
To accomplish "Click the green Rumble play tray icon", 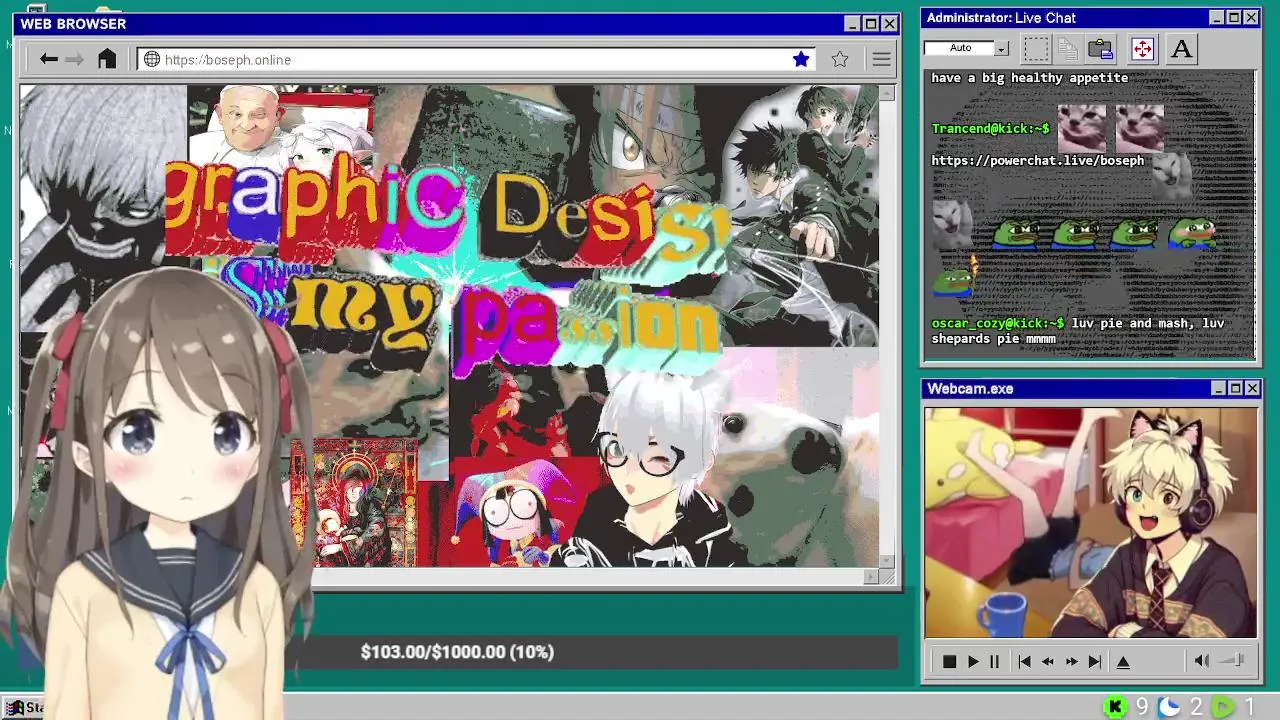I will click(x=1223, y=707).
